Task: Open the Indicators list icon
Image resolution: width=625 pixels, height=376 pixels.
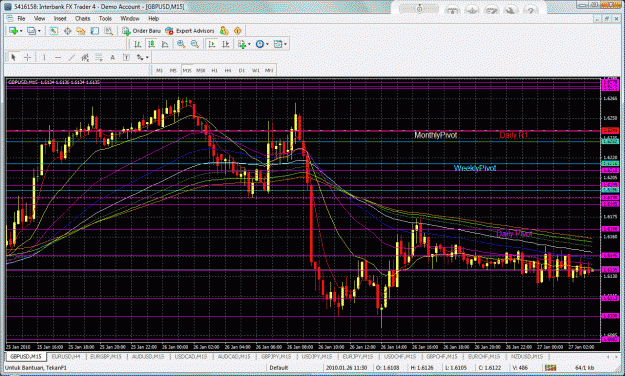Action: coord(242,44)
